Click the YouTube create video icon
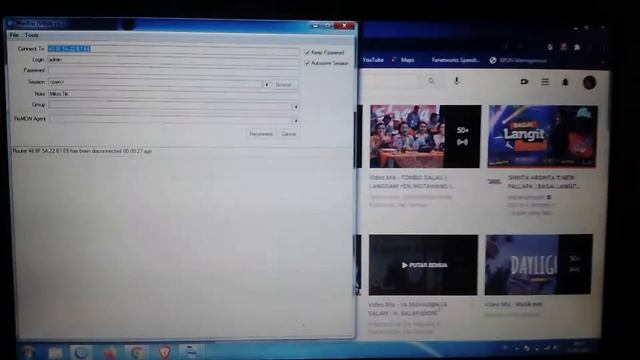This screenshot has height=360, width=640. click(524, 82)
